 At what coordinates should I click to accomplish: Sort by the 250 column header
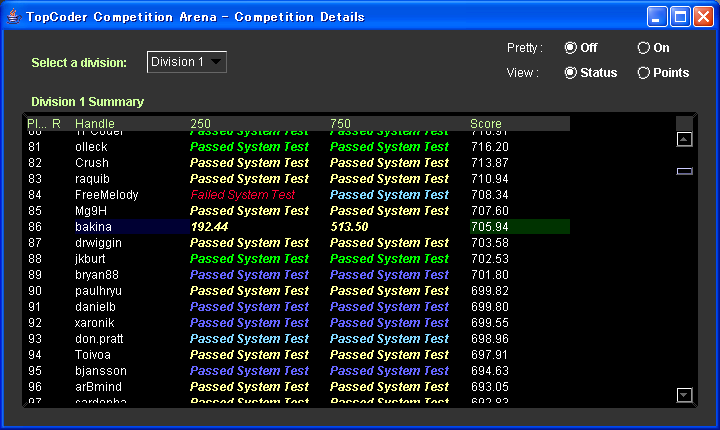click(x=200, y=124)
